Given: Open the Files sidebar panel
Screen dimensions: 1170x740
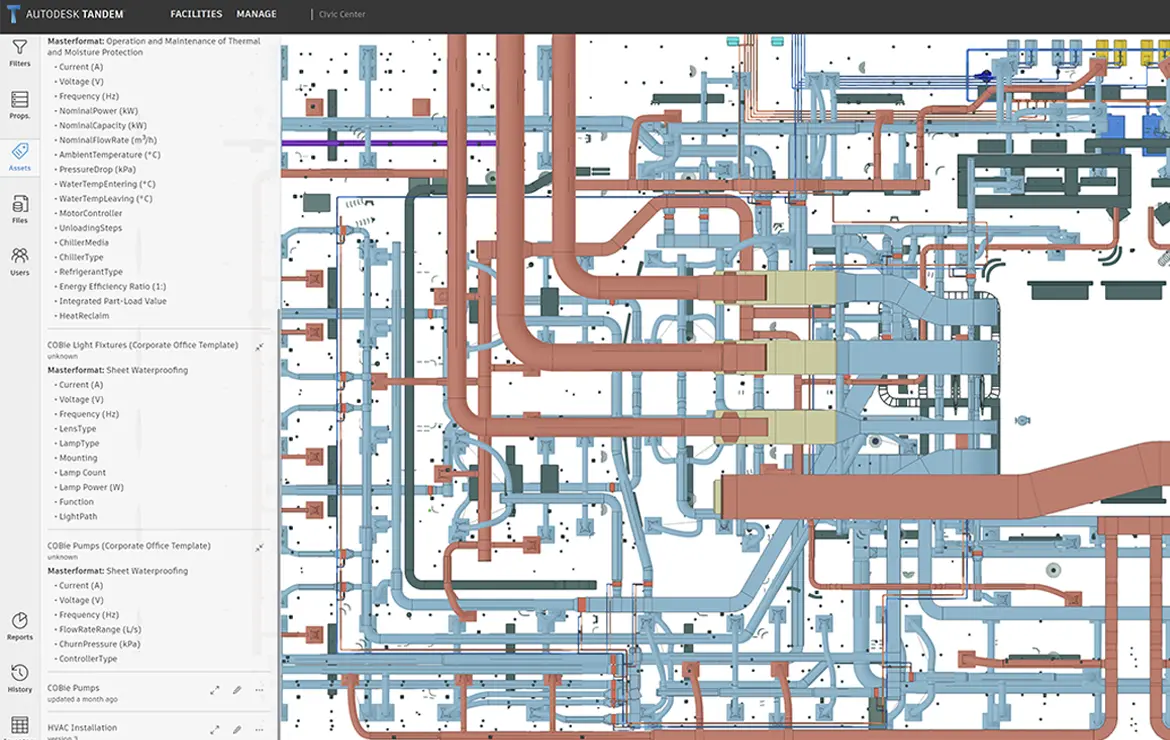Looking at the screenshot, I should click(x=20, y=210).
